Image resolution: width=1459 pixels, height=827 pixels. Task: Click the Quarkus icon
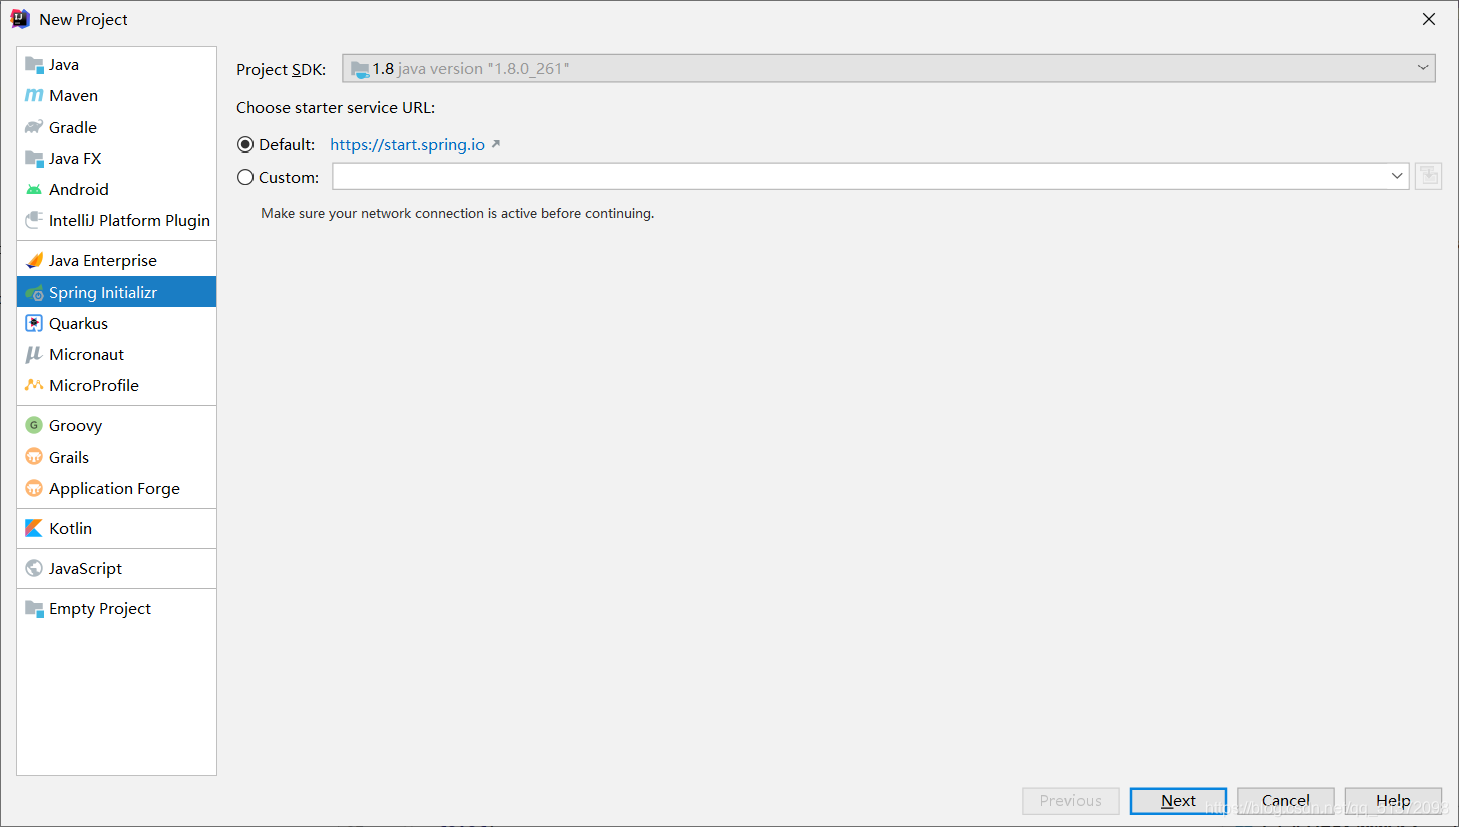pyautogui.click(x=34, y=323)
